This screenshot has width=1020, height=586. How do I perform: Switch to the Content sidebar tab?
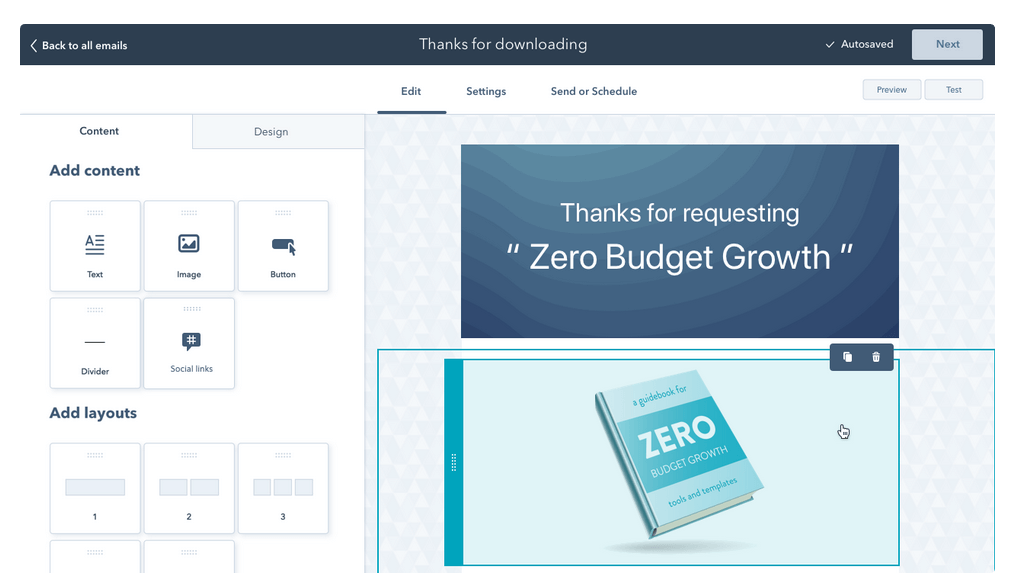[x=100, y=131]
